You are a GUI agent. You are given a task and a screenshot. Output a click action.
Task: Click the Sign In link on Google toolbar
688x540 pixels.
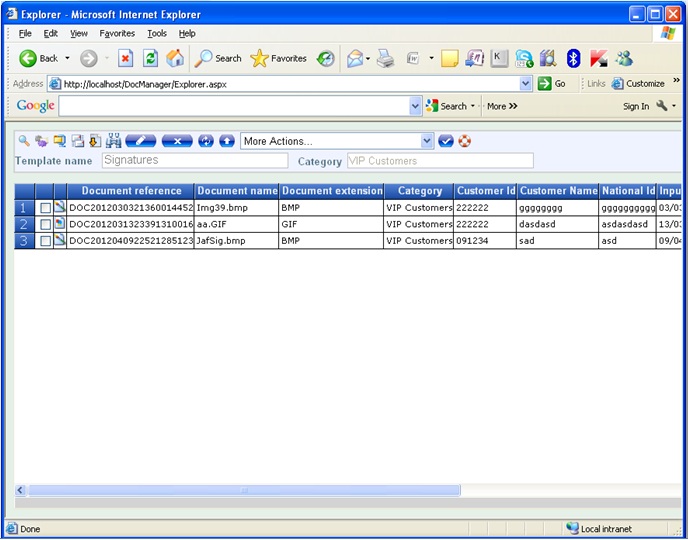pos(636,106)
